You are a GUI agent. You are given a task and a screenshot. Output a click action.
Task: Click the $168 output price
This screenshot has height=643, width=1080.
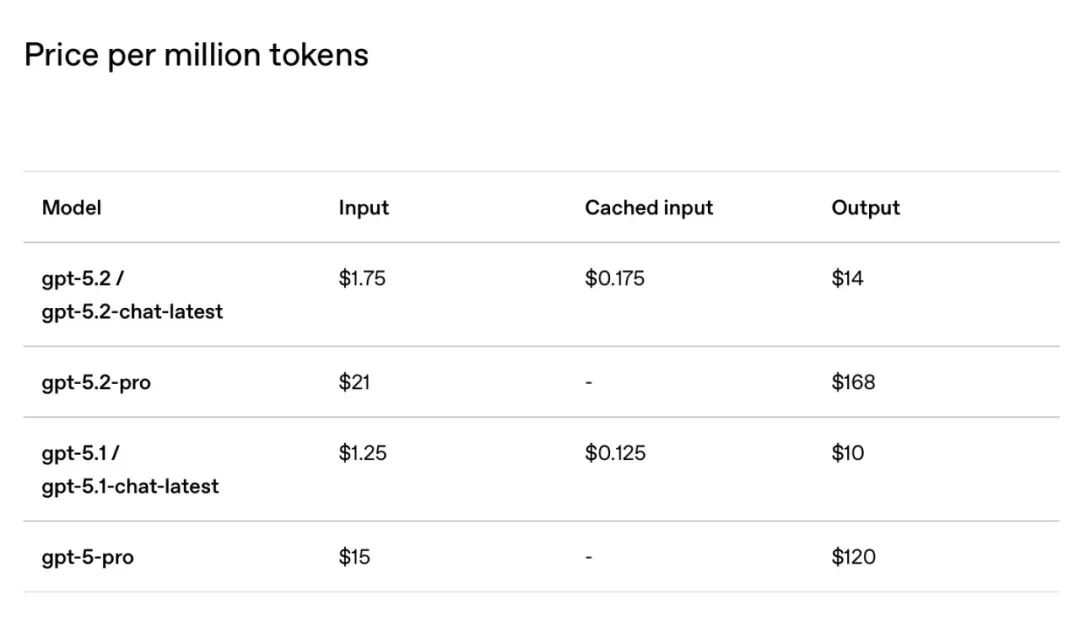[853, 382]
